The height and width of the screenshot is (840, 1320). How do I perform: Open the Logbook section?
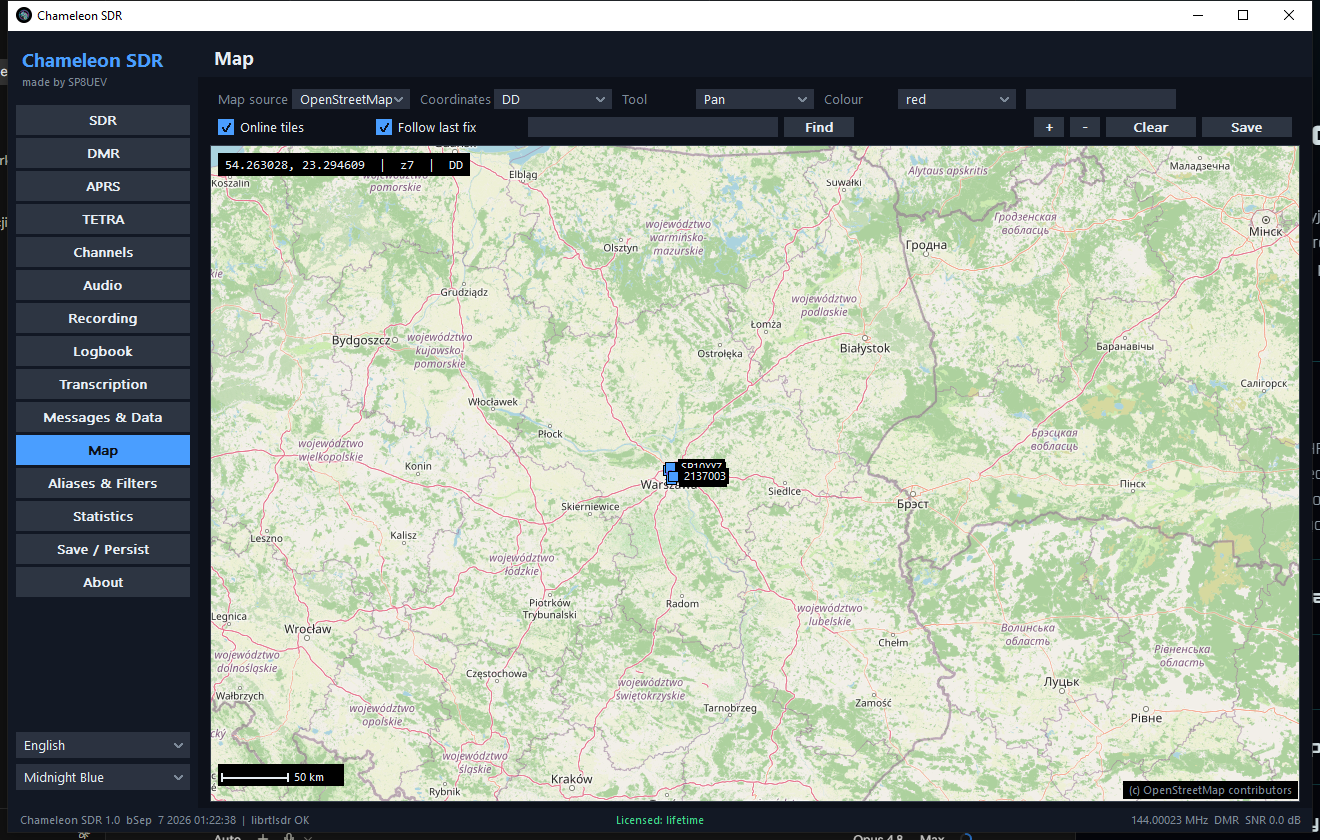[103, 351]
